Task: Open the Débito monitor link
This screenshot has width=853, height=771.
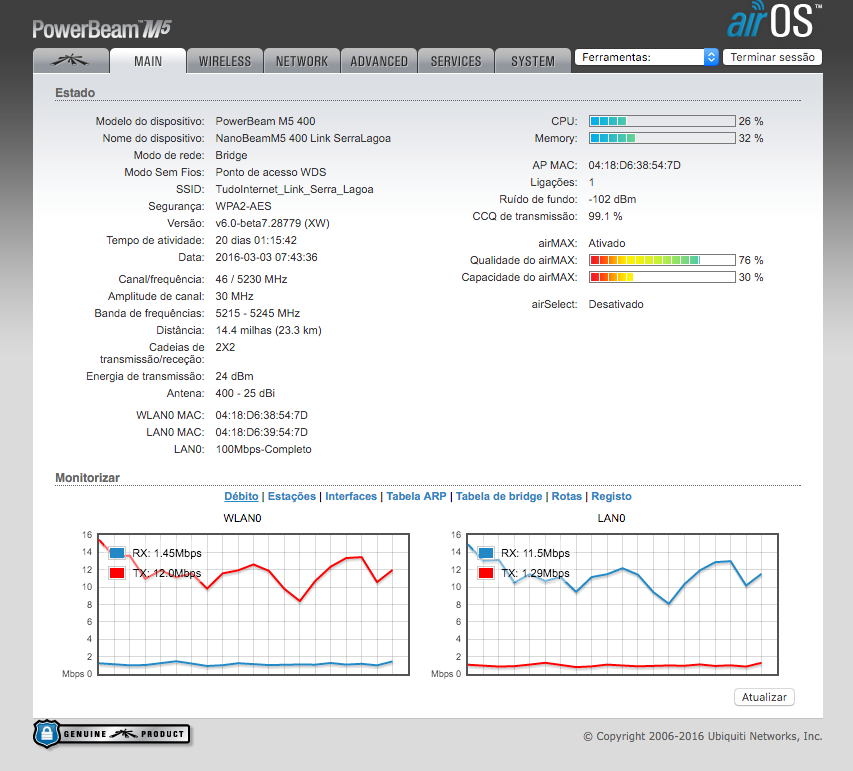Action: coord(241,496)
